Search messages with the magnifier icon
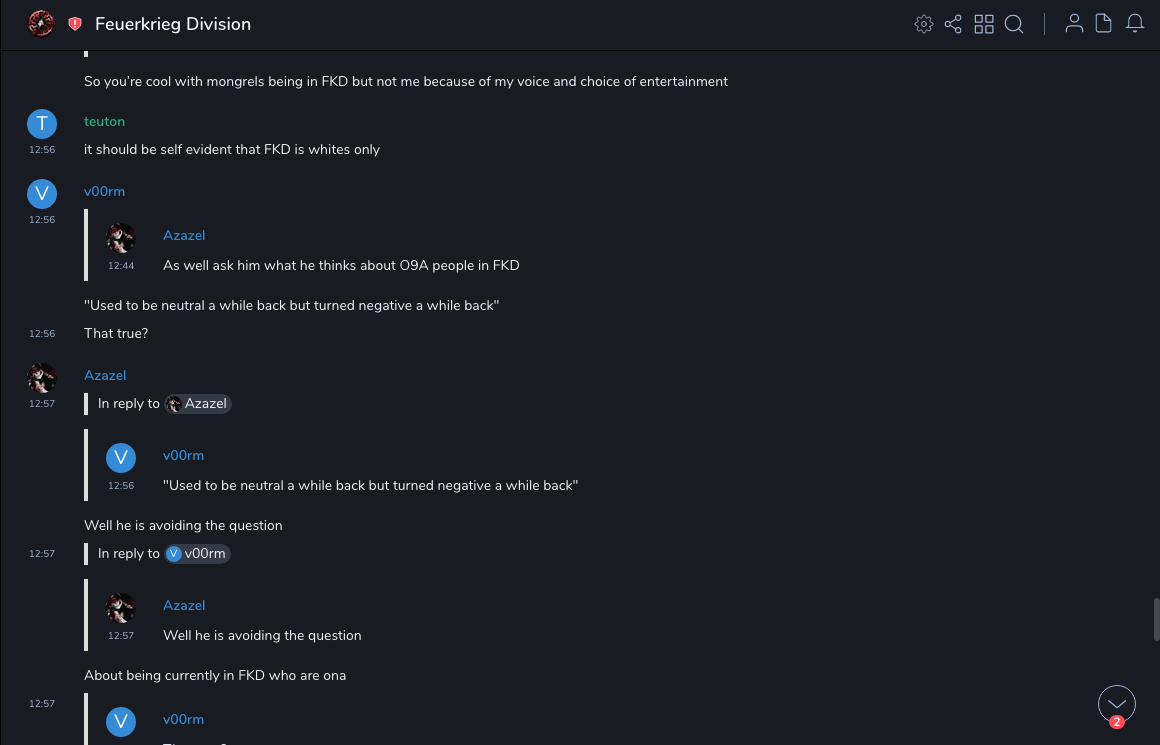 [1014, 24]
